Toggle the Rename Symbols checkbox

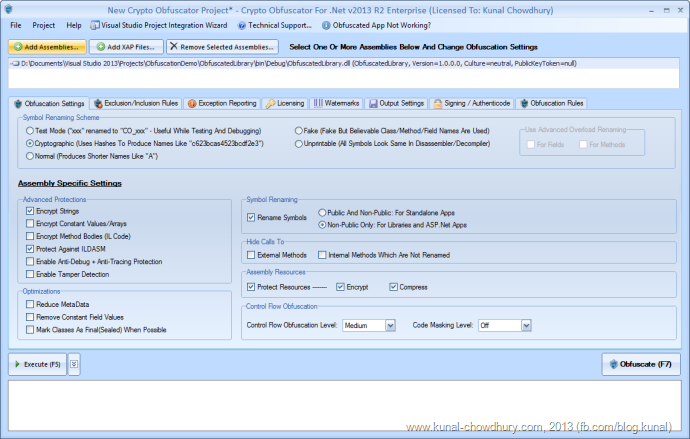pos(251,217)
